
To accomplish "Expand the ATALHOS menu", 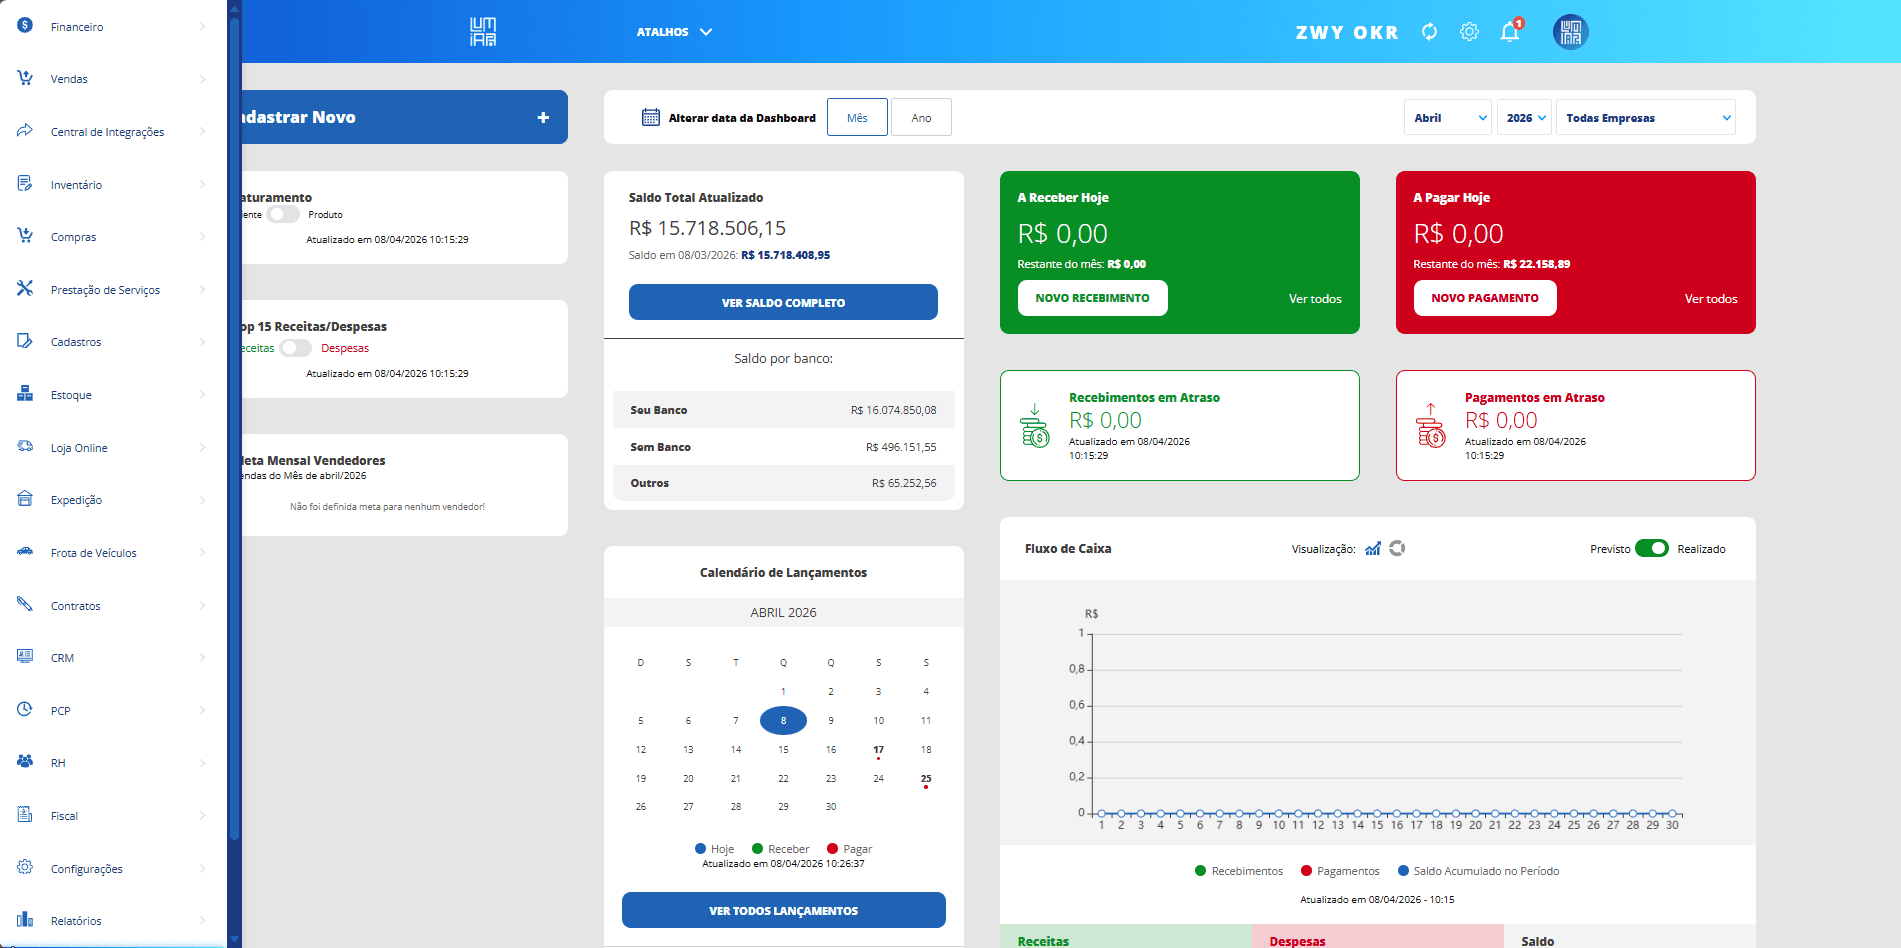I will tap(673, 31).
